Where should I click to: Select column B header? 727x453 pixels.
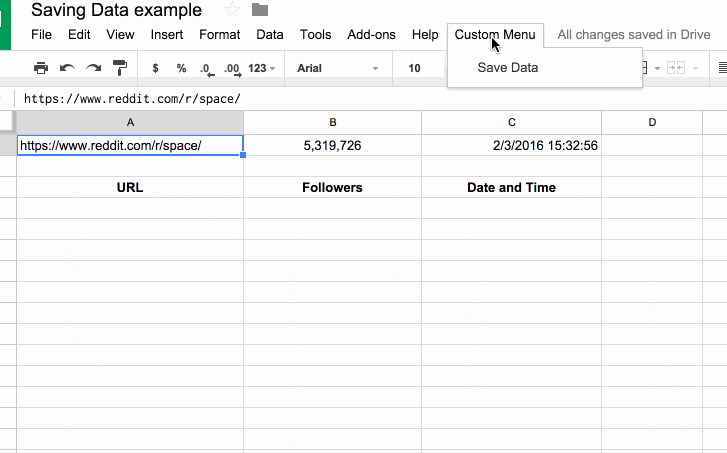(332, 122)
